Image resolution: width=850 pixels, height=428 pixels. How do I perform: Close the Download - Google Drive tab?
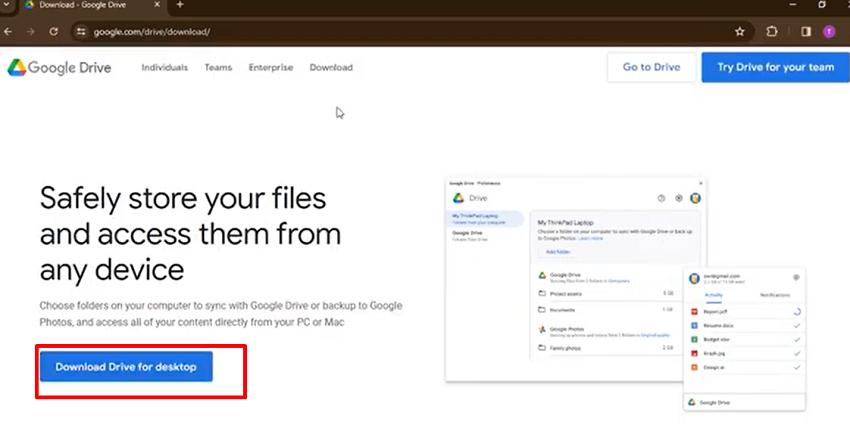click(x=157, y=5)
